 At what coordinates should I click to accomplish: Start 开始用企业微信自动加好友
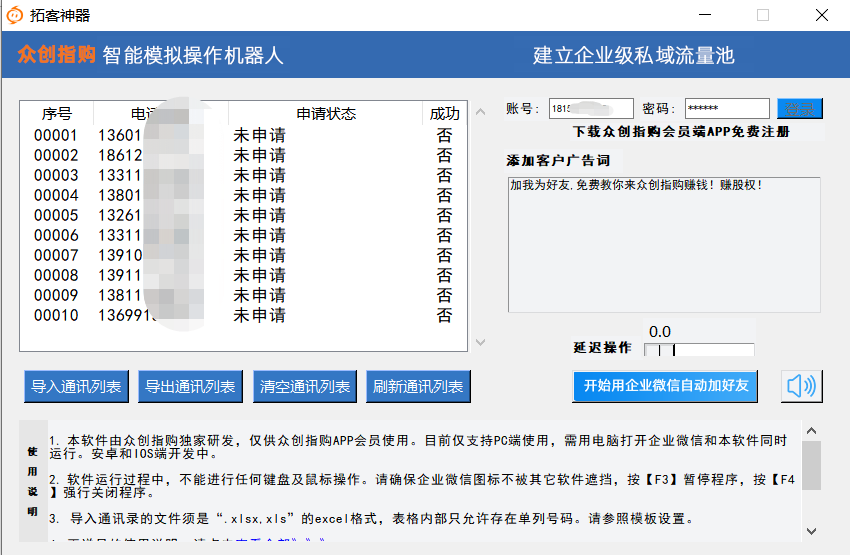(665, 386)
